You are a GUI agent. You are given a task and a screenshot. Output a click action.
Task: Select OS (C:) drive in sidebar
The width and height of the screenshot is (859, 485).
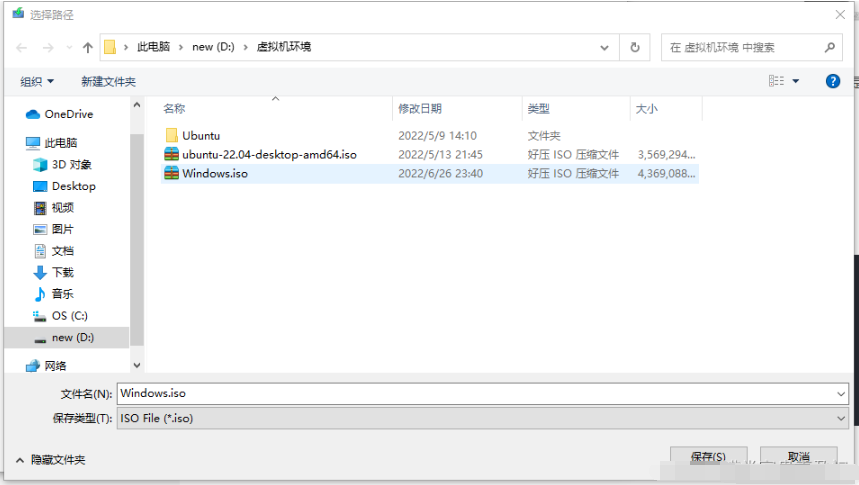tap(60, 316)
